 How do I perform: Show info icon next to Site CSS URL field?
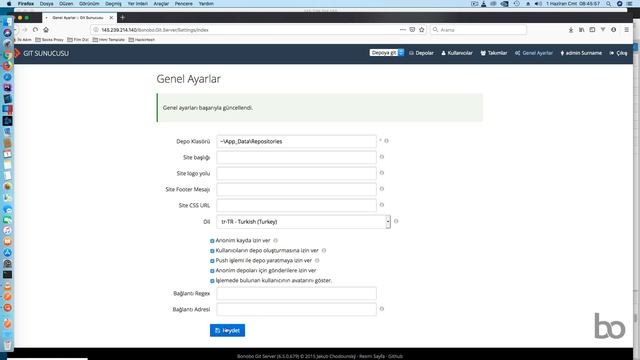(x=382, y=205)
